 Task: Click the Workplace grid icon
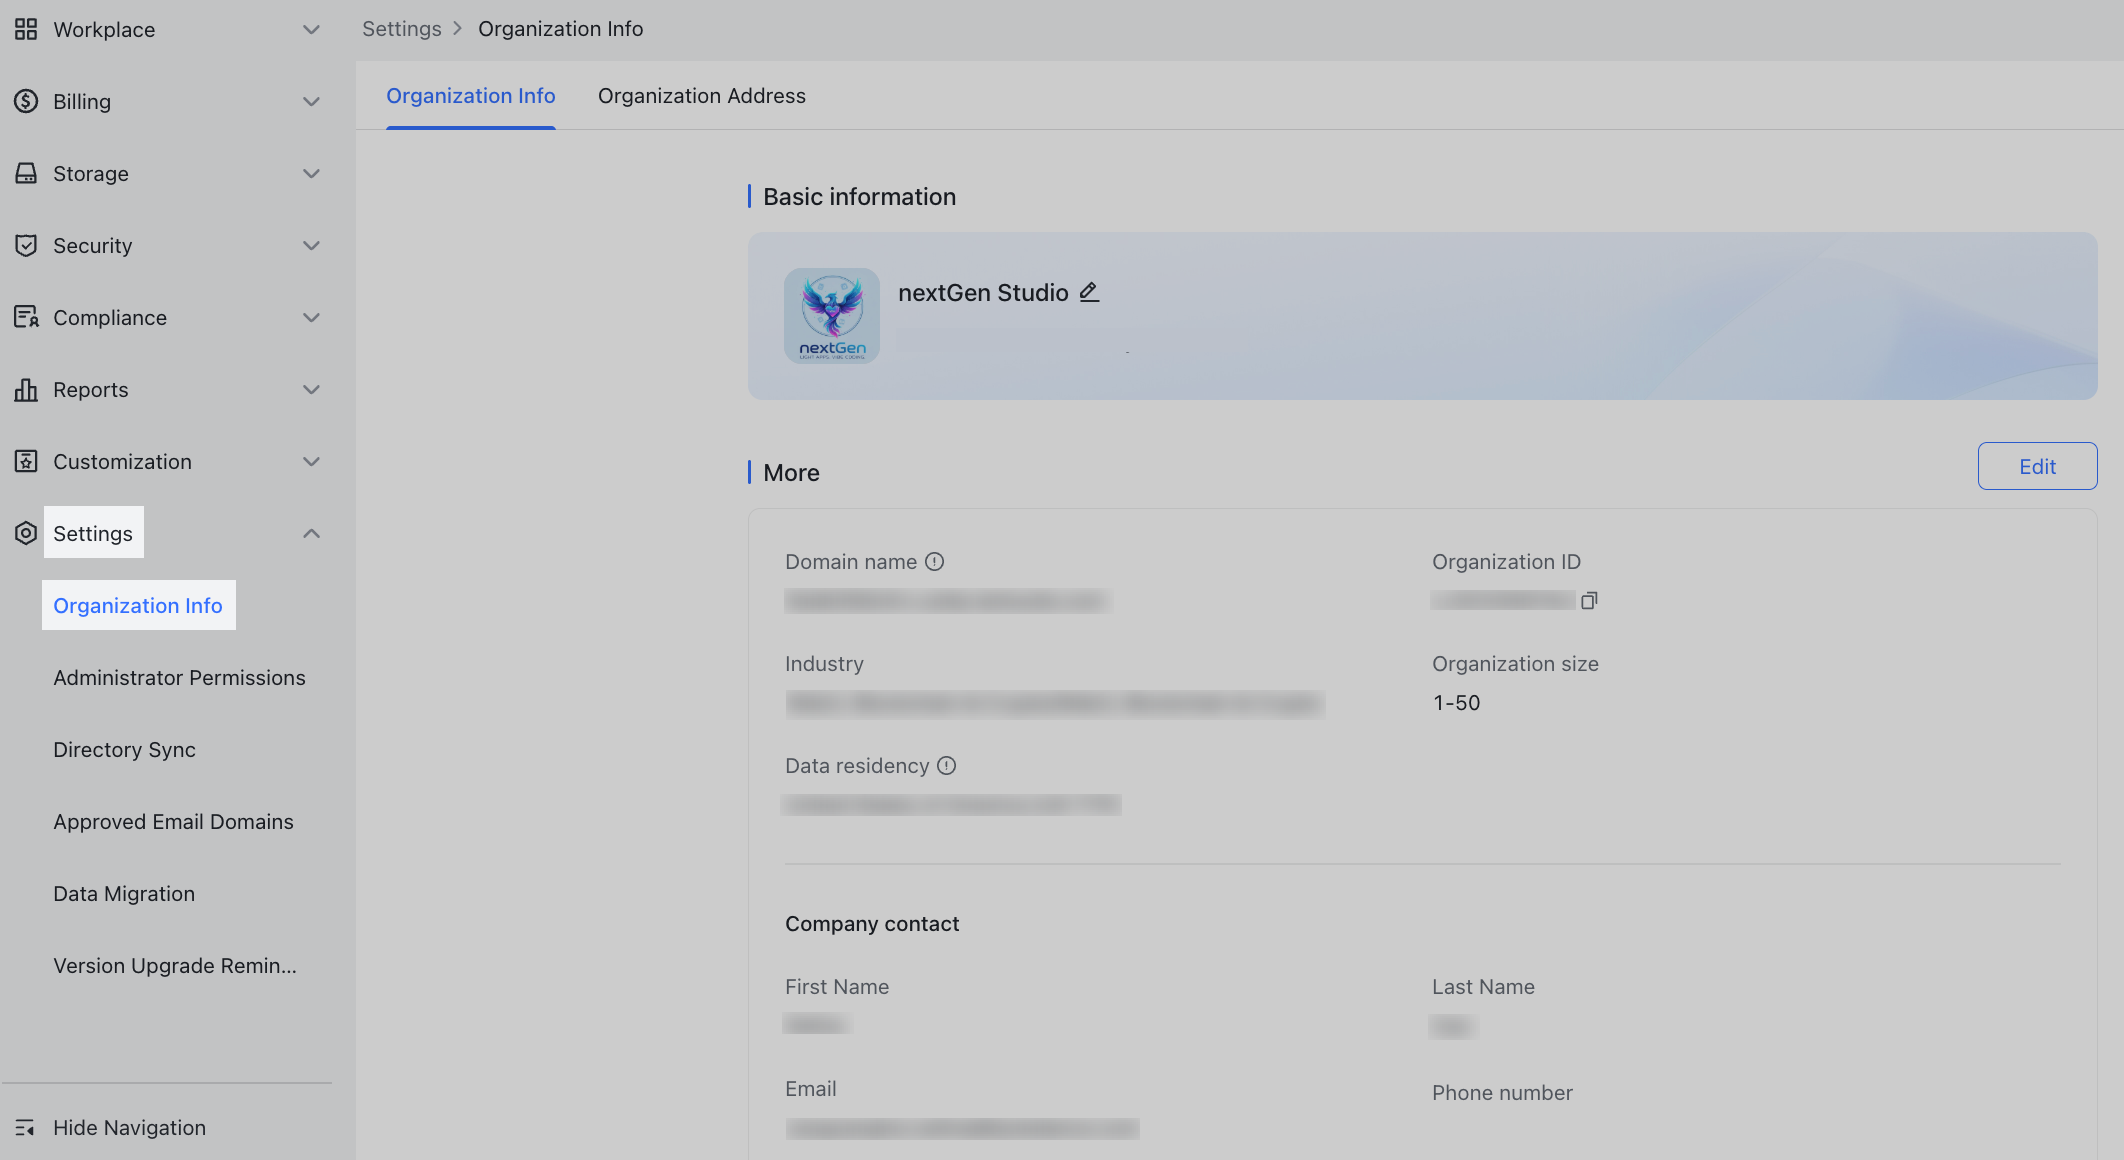[x=26, y=29]
